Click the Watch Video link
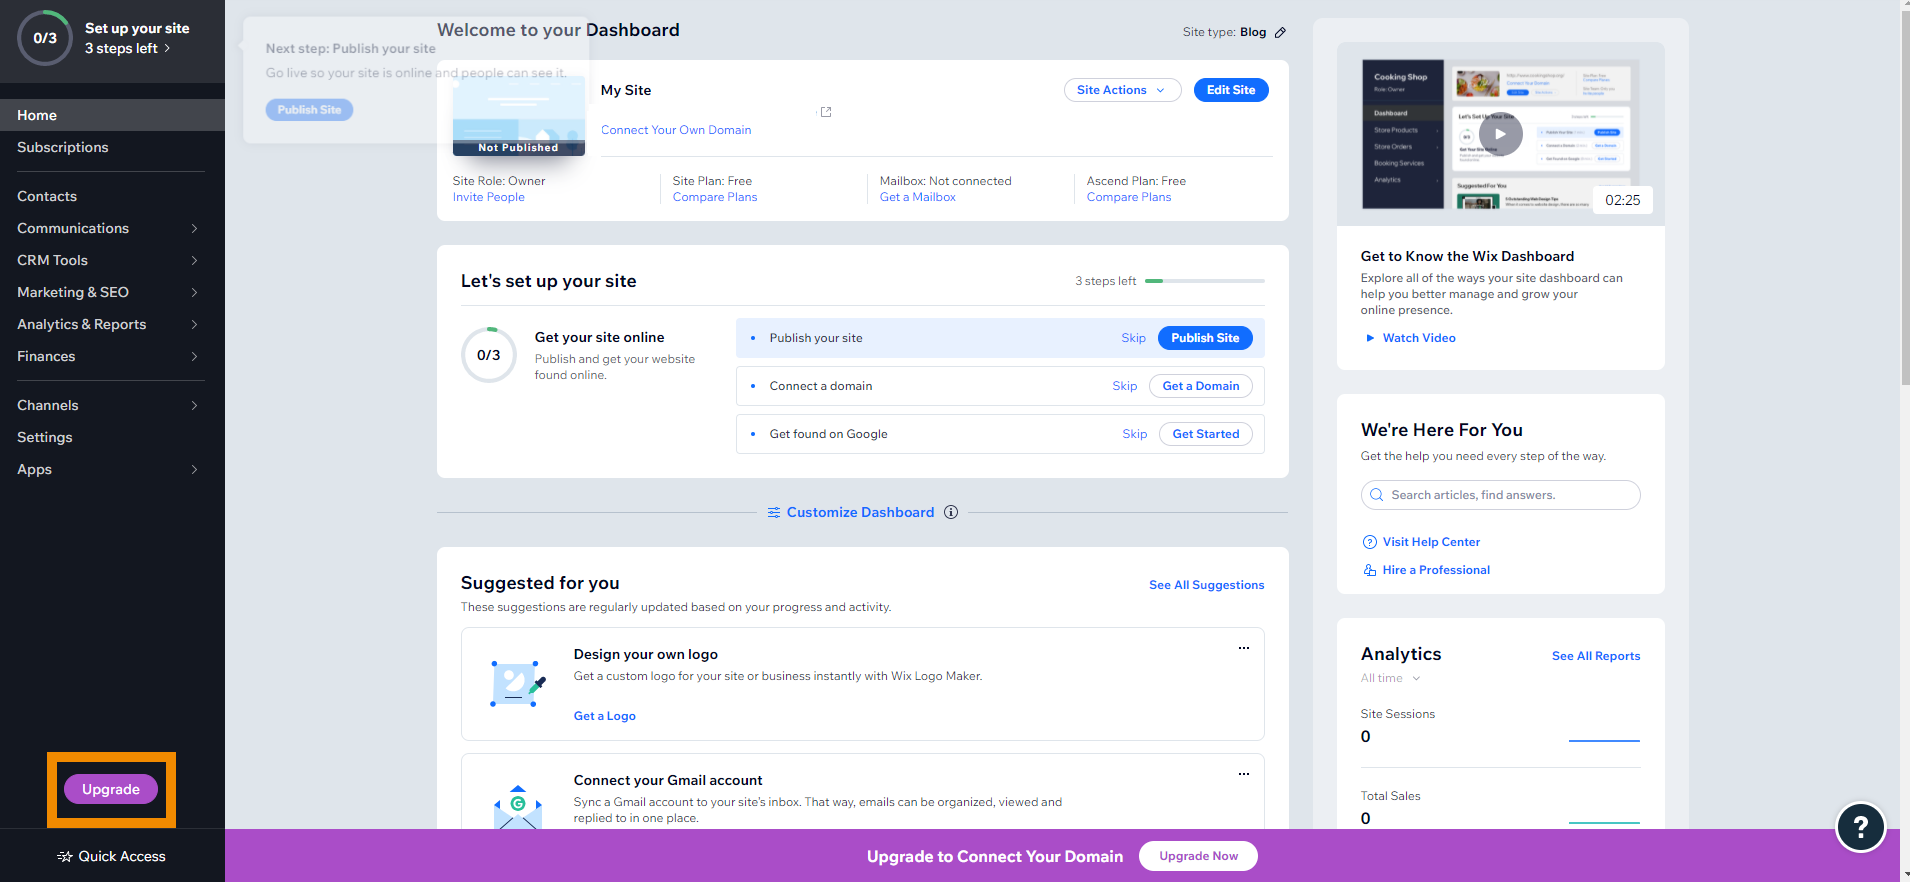The height and width of the screenshot is (882, 1910). (x=1418, y=338)
